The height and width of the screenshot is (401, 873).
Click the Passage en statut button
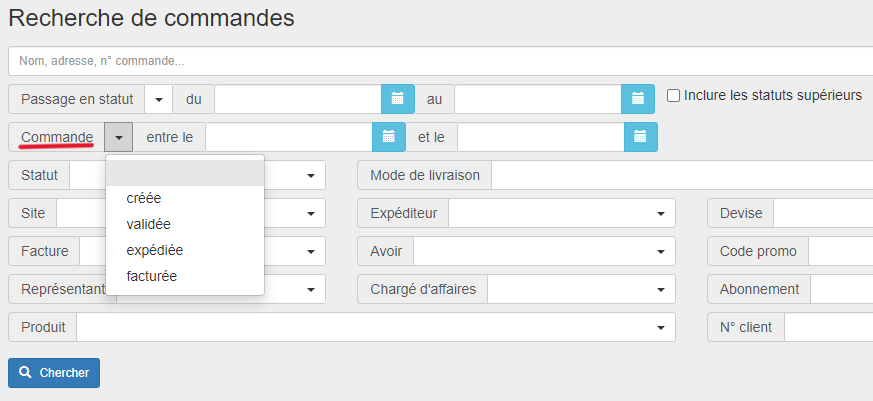point(77,98)
